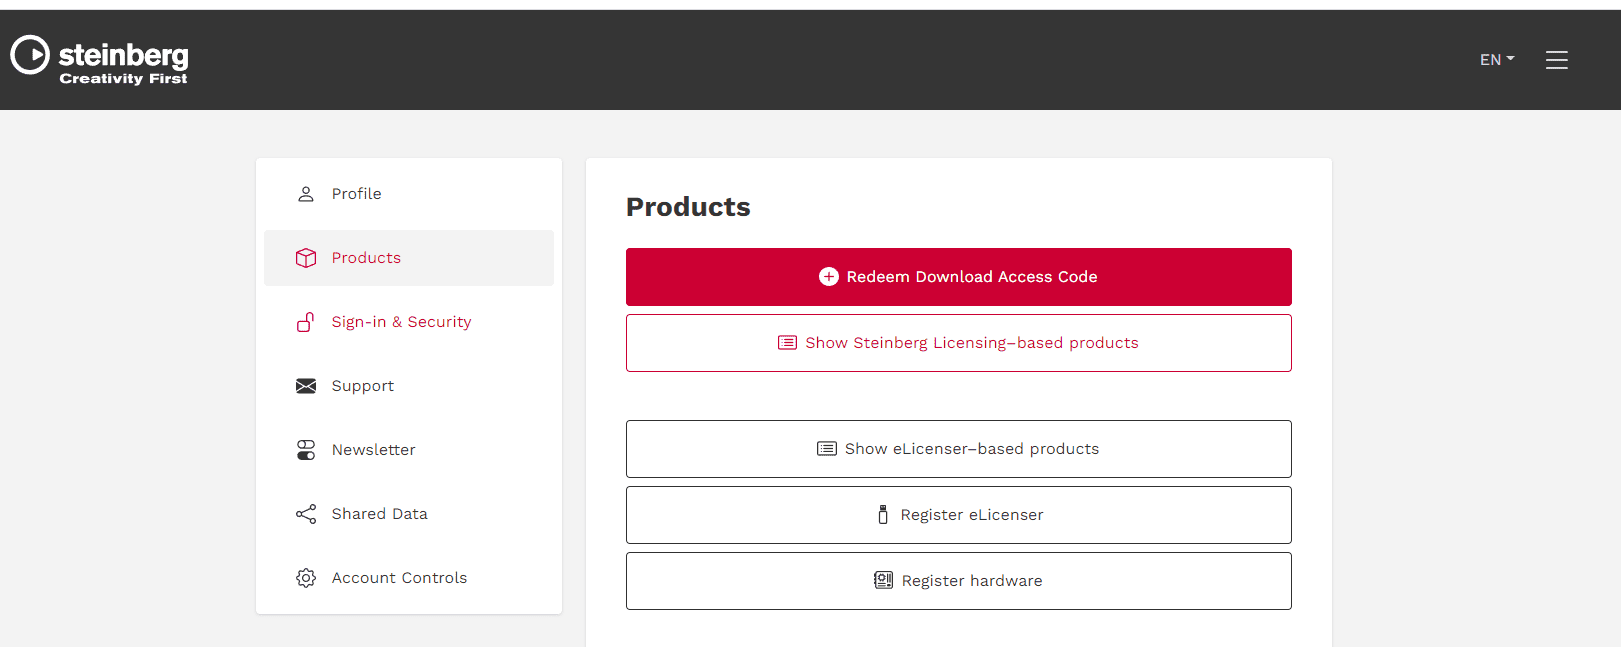Open Account Controls section
The height and width of the screenshot is (647, 1621).
tap(409, 578)
